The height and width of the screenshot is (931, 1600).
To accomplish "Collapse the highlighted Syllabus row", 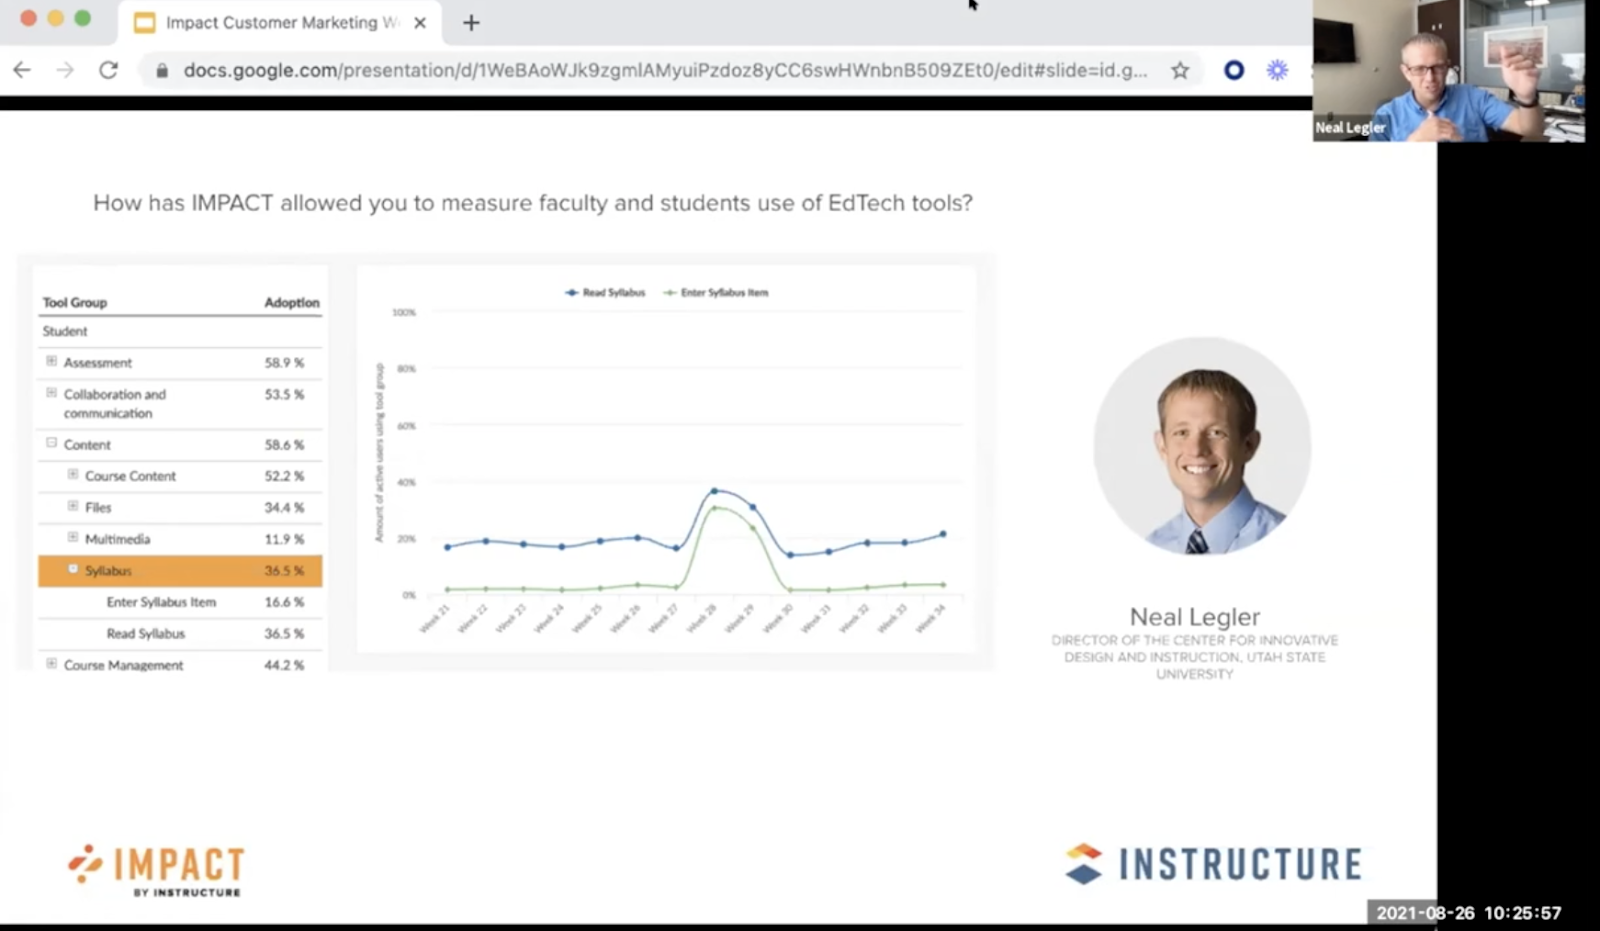I will (73, 569).
